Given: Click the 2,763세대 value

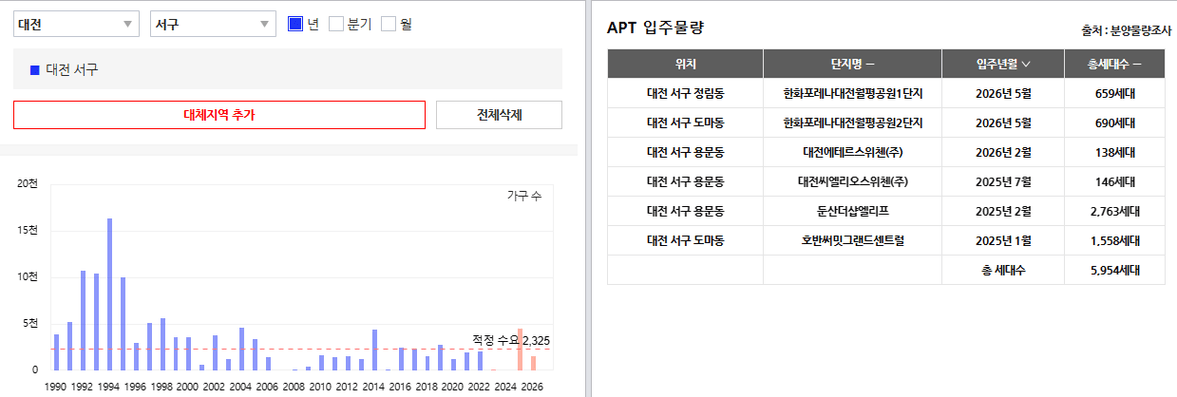Looking at the screenshot, I should pos(1114,212).
